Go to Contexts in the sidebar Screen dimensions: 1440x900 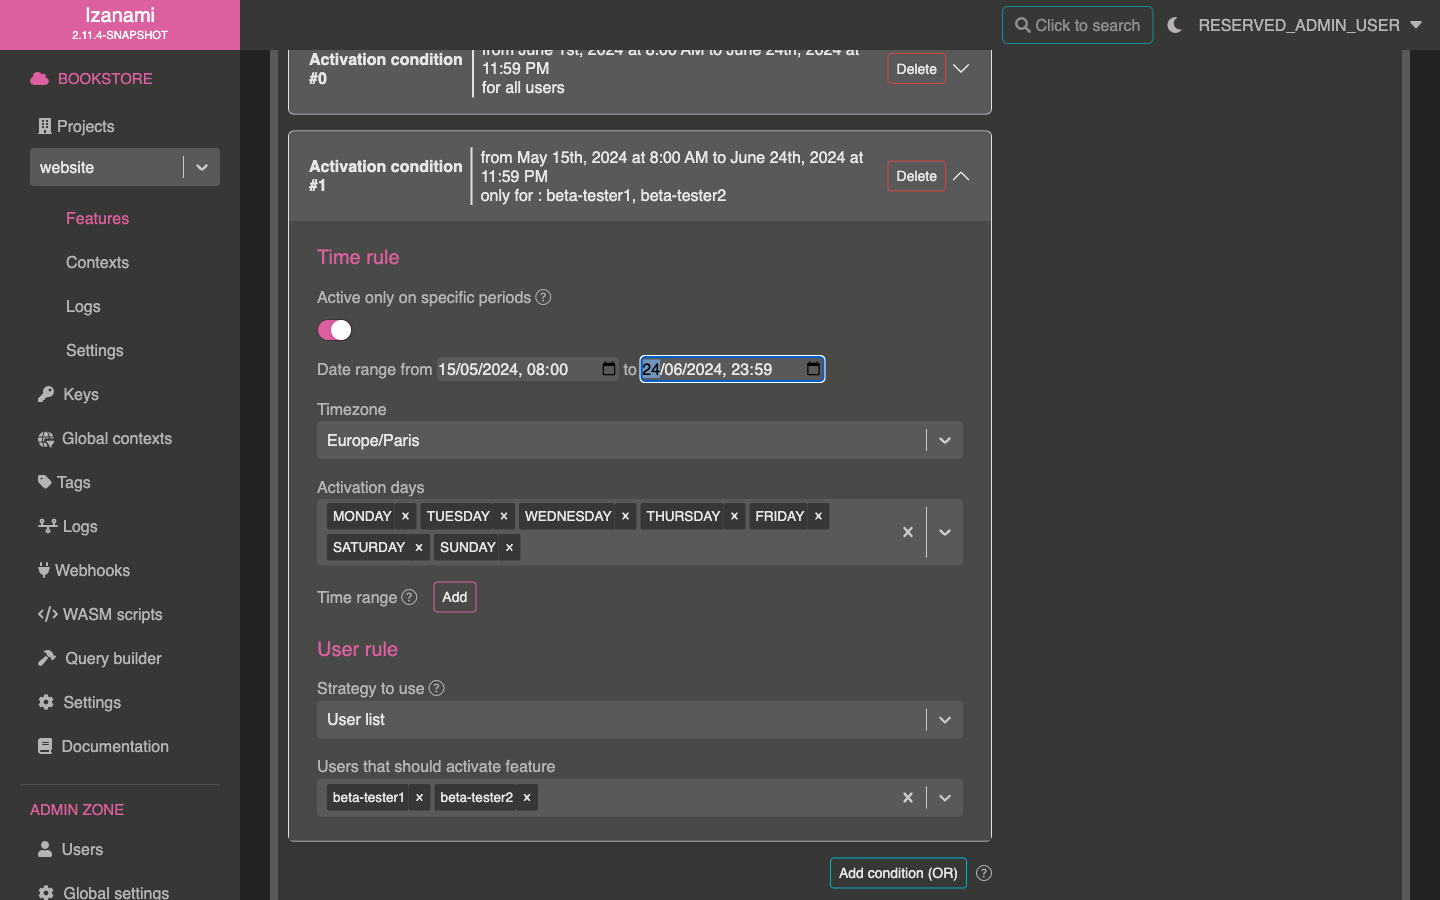[97, 262]
